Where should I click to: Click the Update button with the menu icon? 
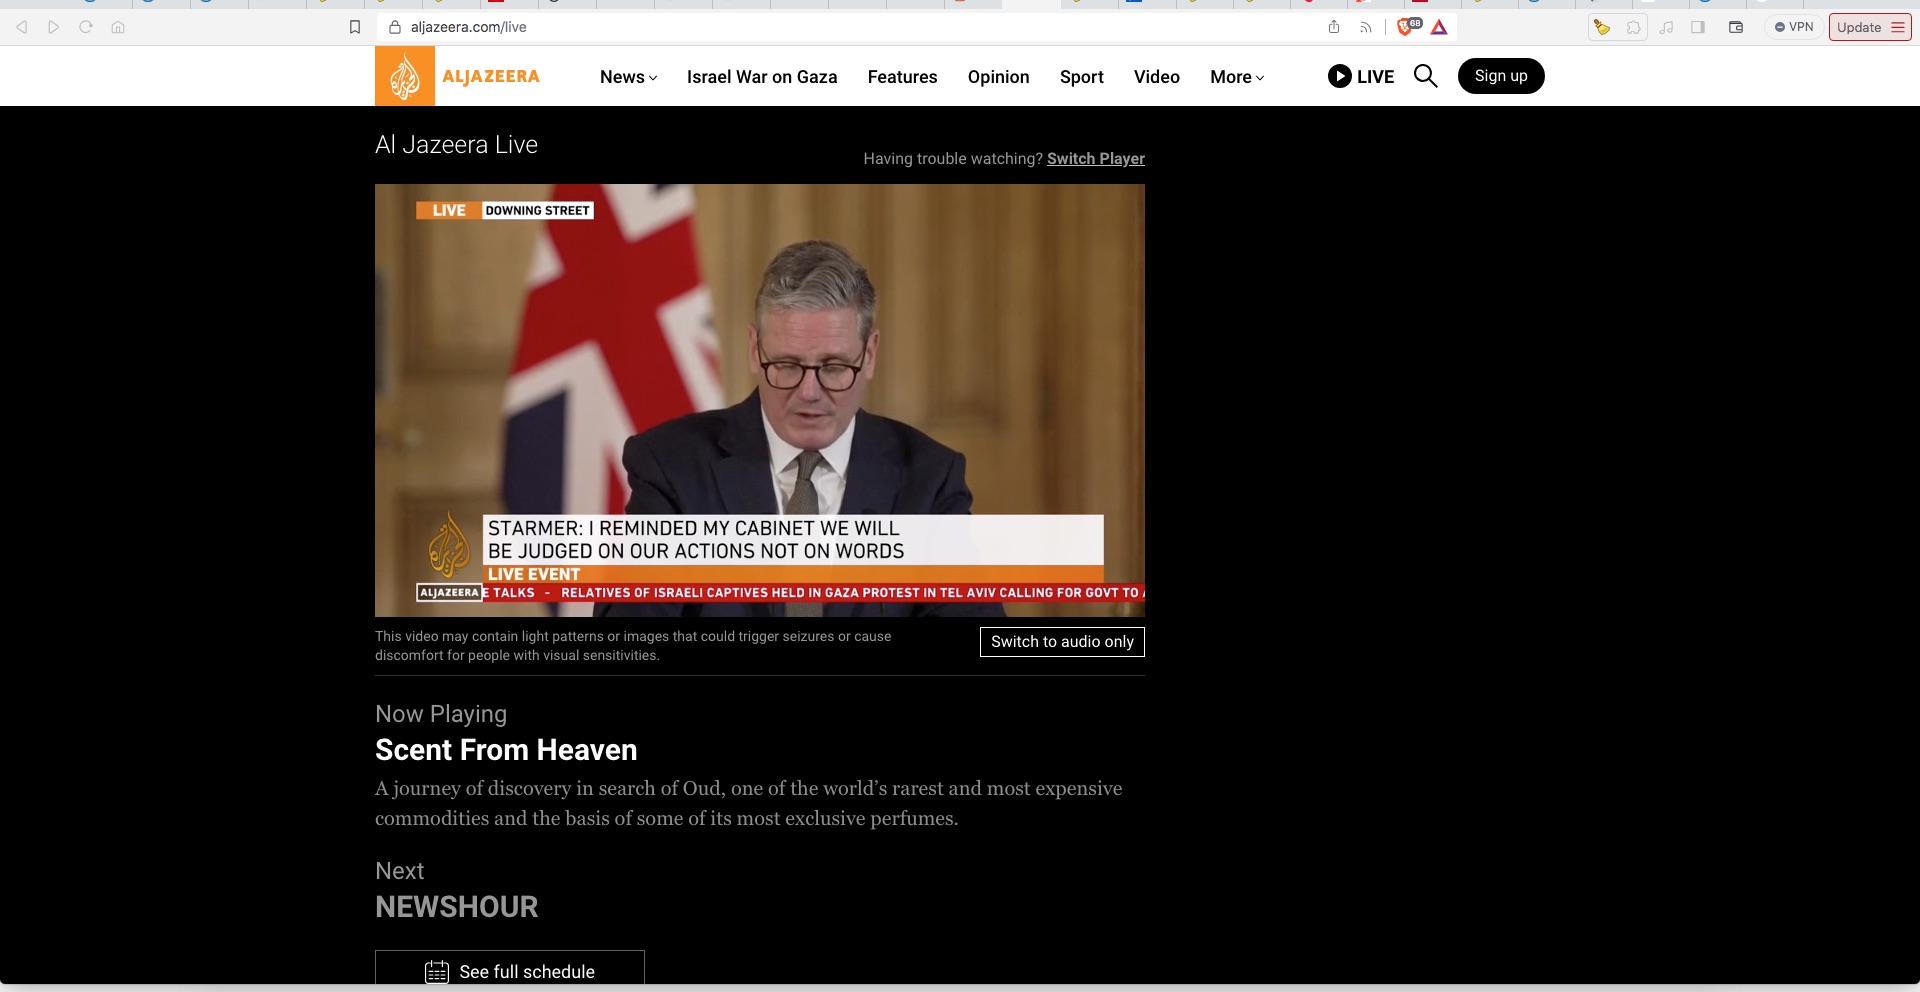1870,27
